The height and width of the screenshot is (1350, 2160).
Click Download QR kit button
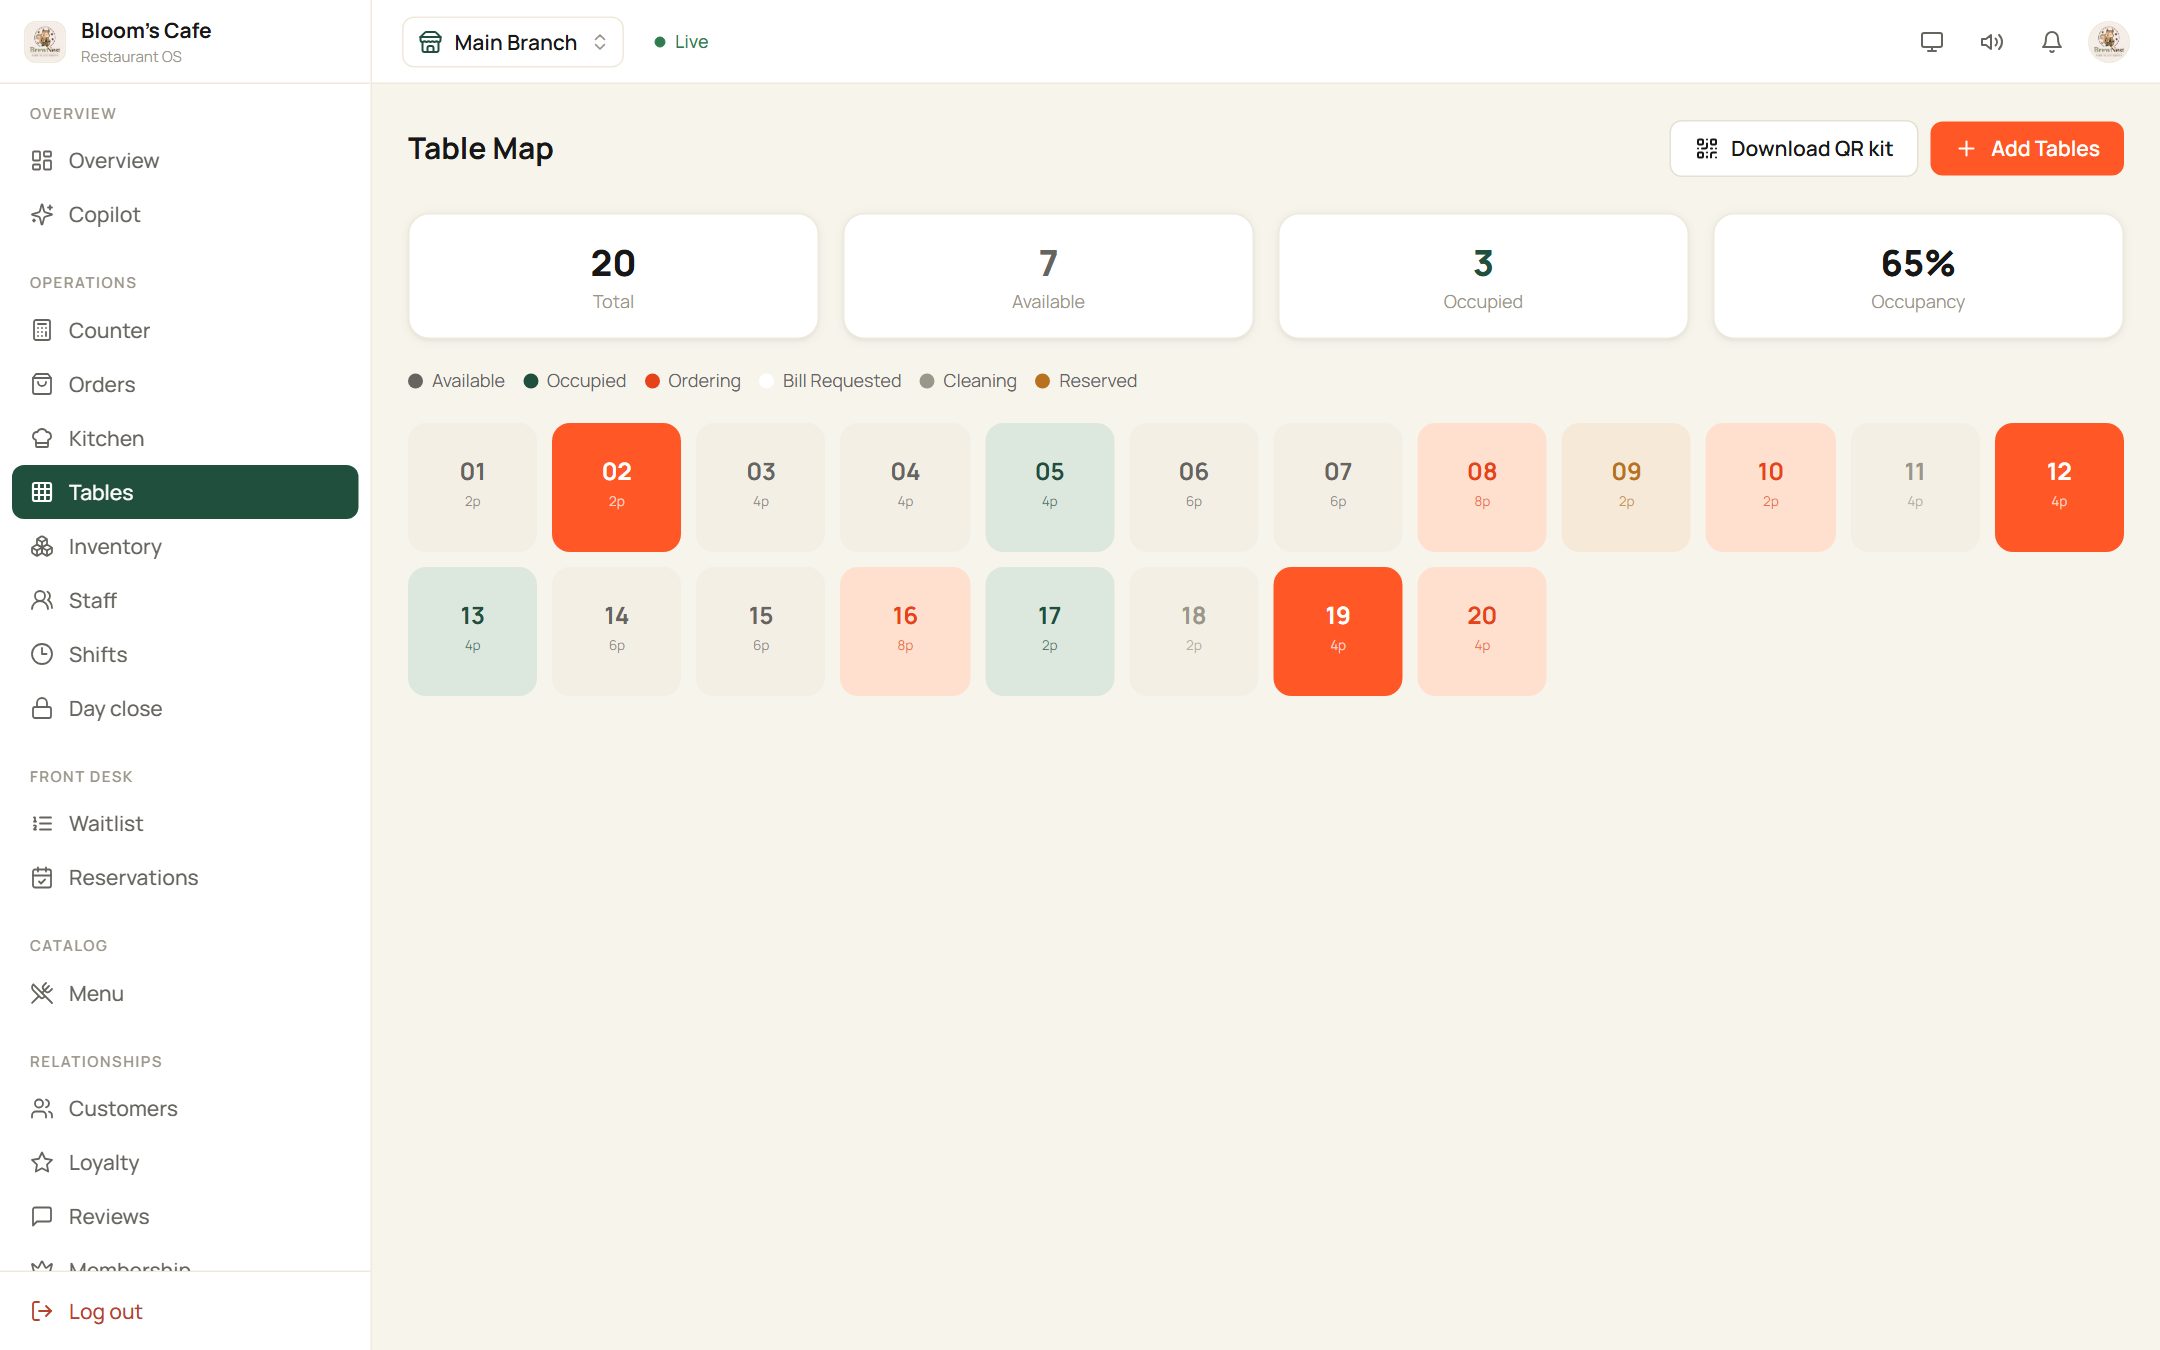click(x=1794, y=149)
